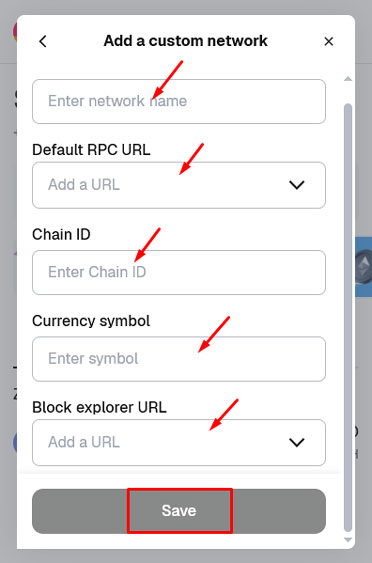Click the Enter network name field

click(179, 101)
